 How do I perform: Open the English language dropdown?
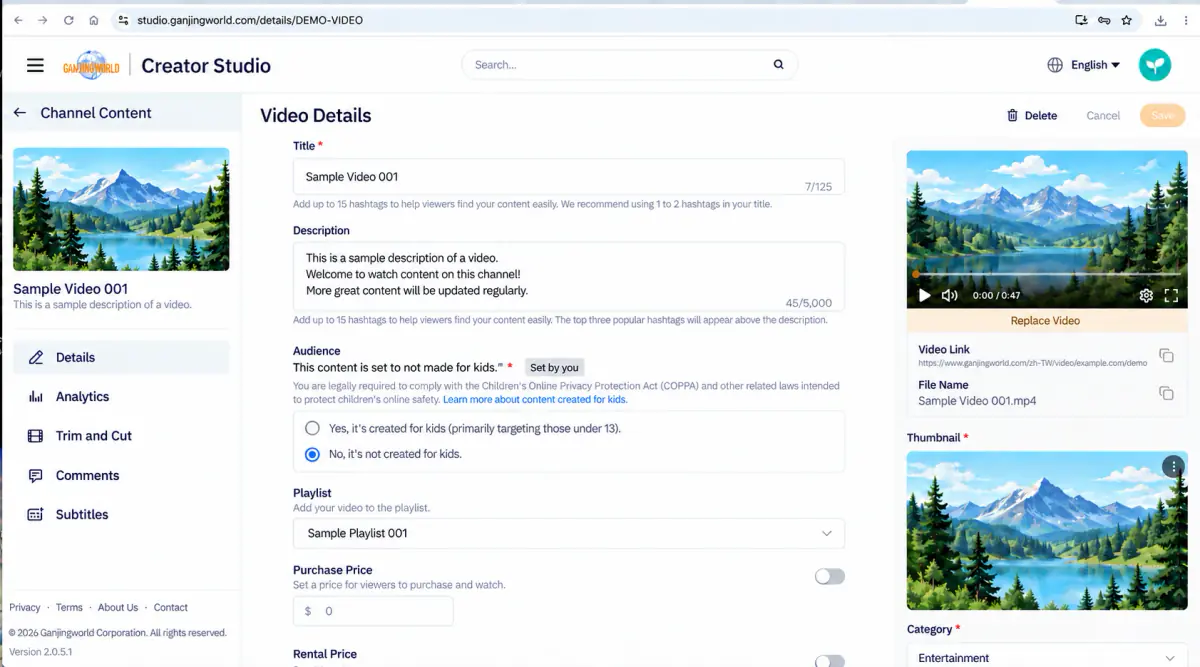(1095, 65)
